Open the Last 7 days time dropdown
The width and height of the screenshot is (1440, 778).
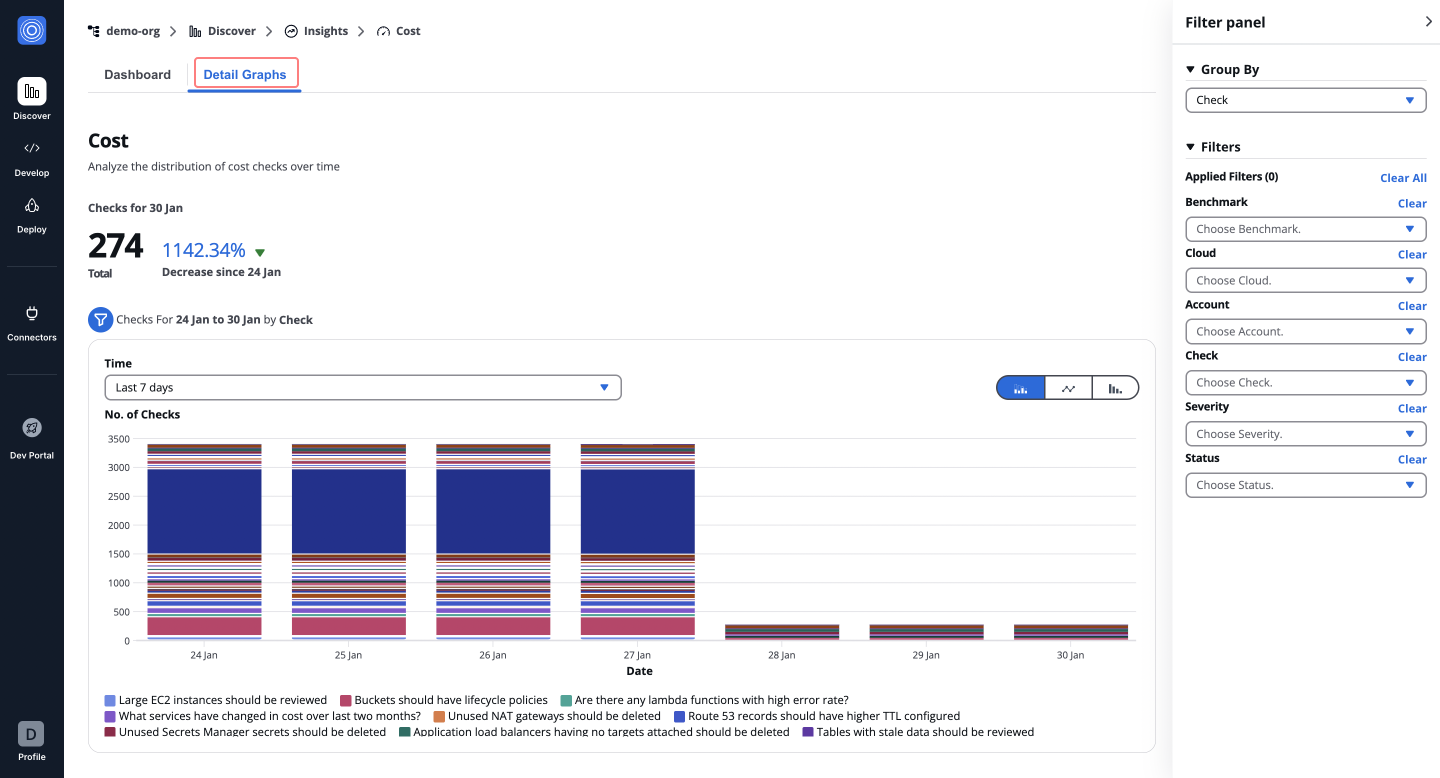click(362, 387)
